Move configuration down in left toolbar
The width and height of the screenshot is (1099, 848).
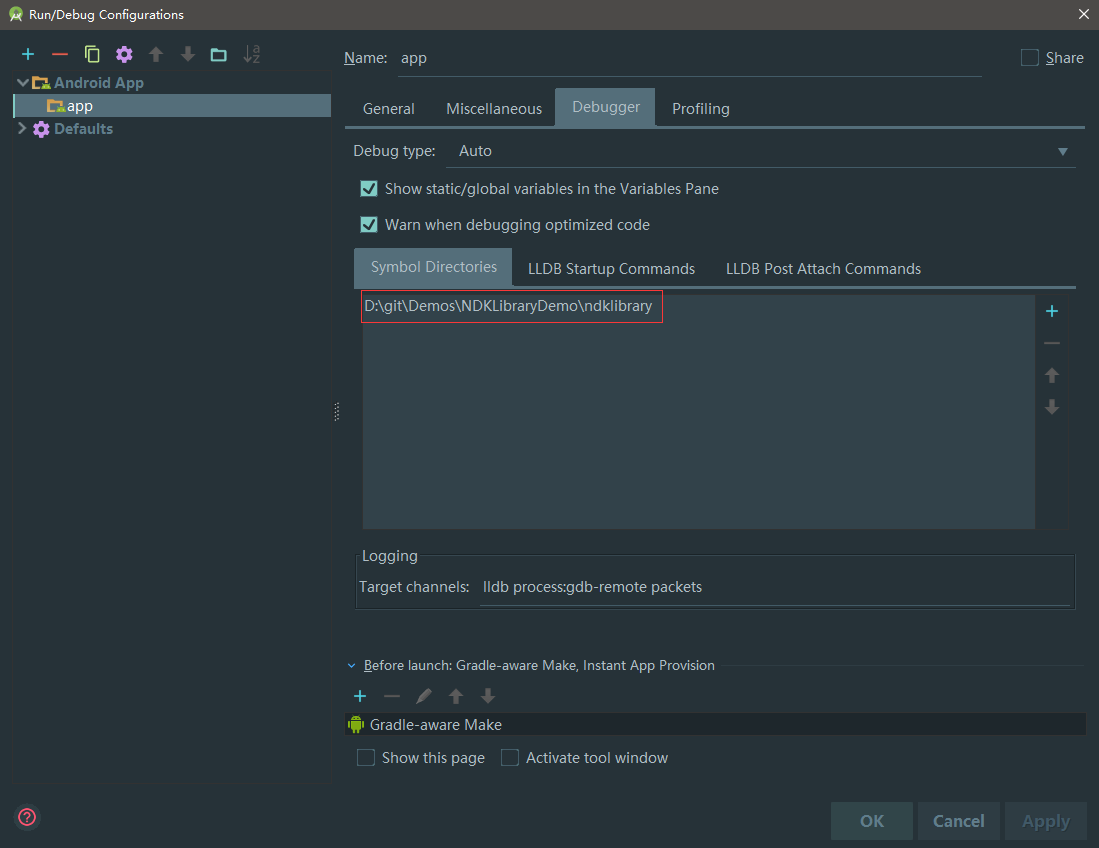[x=187, y=54]
